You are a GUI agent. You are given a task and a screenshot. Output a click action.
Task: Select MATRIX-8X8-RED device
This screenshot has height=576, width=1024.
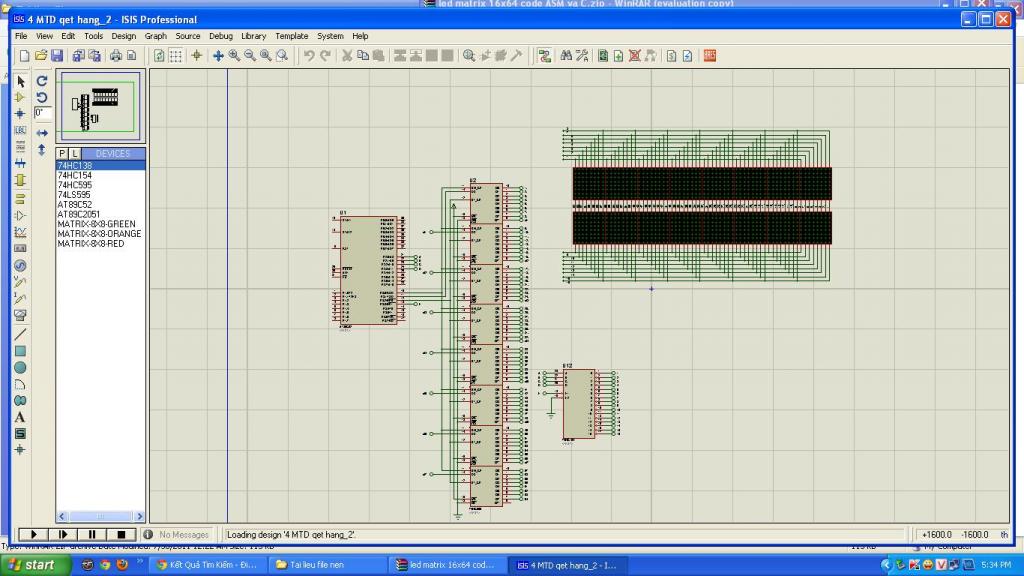[90, 244]
